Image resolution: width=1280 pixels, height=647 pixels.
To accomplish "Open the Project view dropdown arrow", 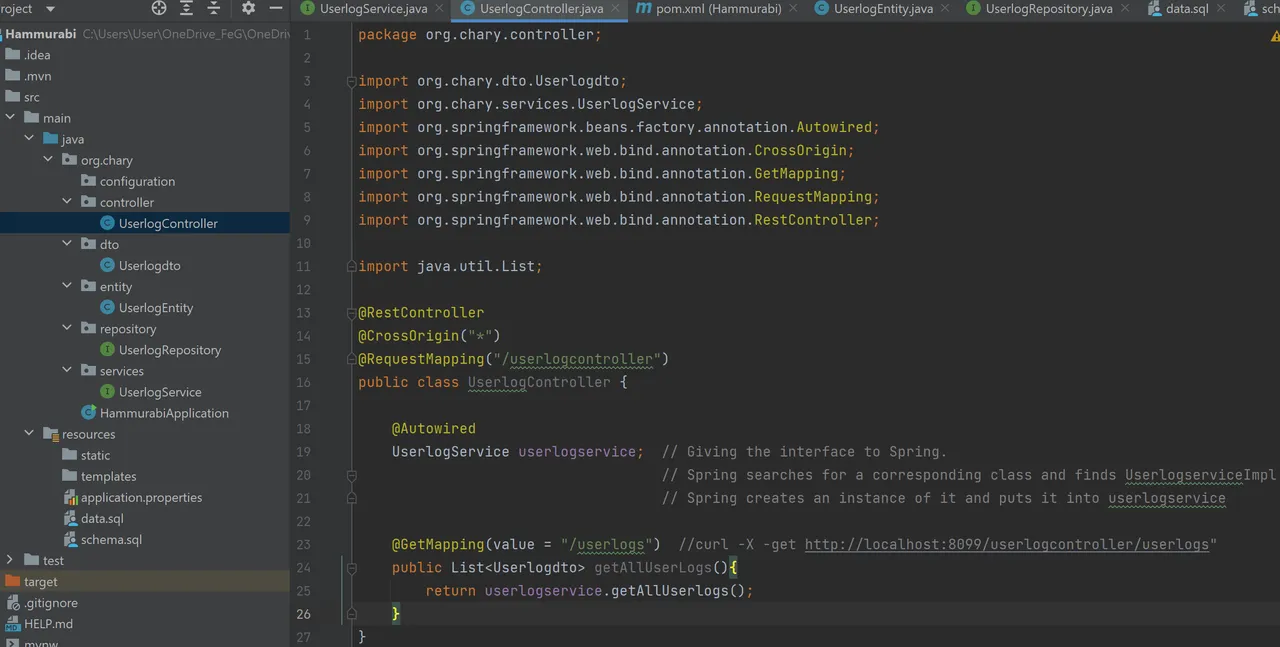I will coord(52,8).
